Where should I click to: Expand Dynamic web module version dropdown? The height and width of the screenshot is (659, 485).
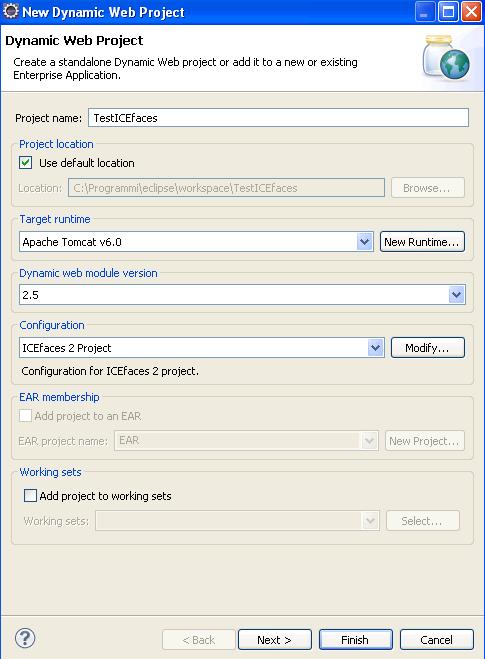pos(456,295)
